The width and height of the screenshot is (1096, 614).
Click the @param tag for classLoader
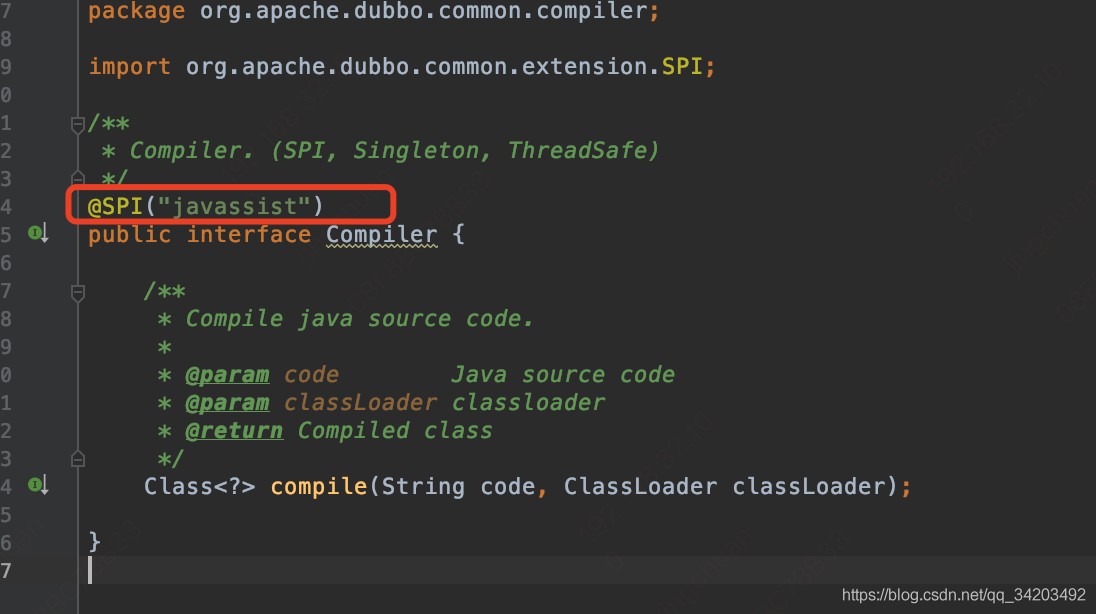(x=227, y=403)
